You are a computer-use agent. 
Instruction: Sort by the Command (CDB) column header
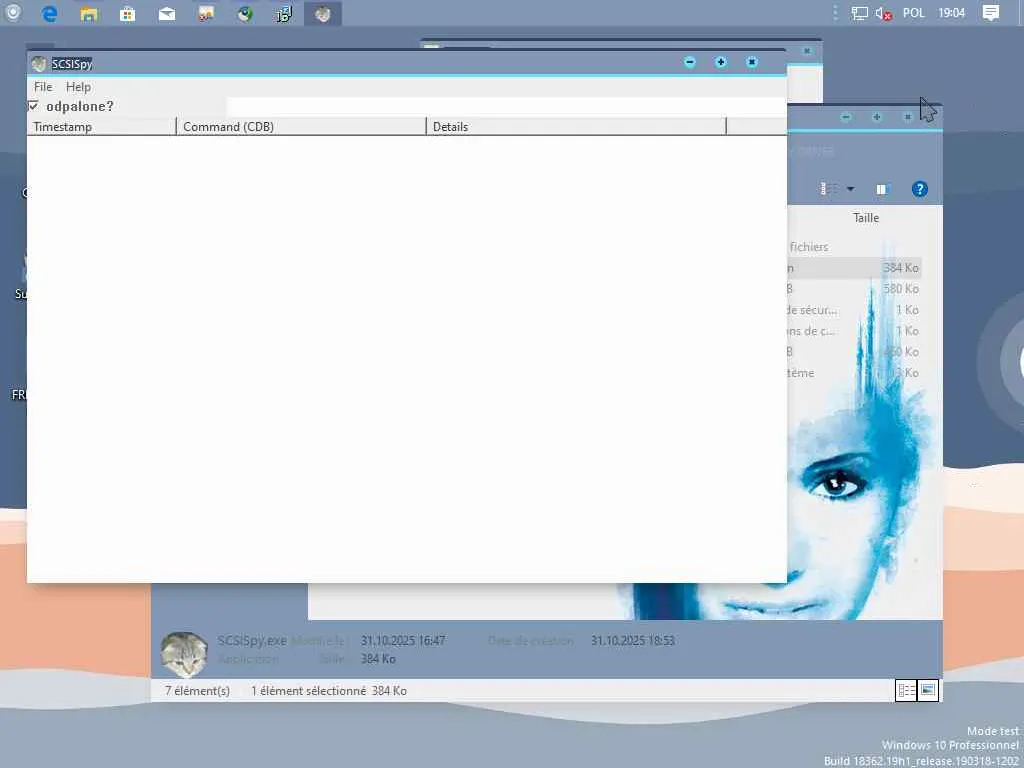[x=301, y=127]
